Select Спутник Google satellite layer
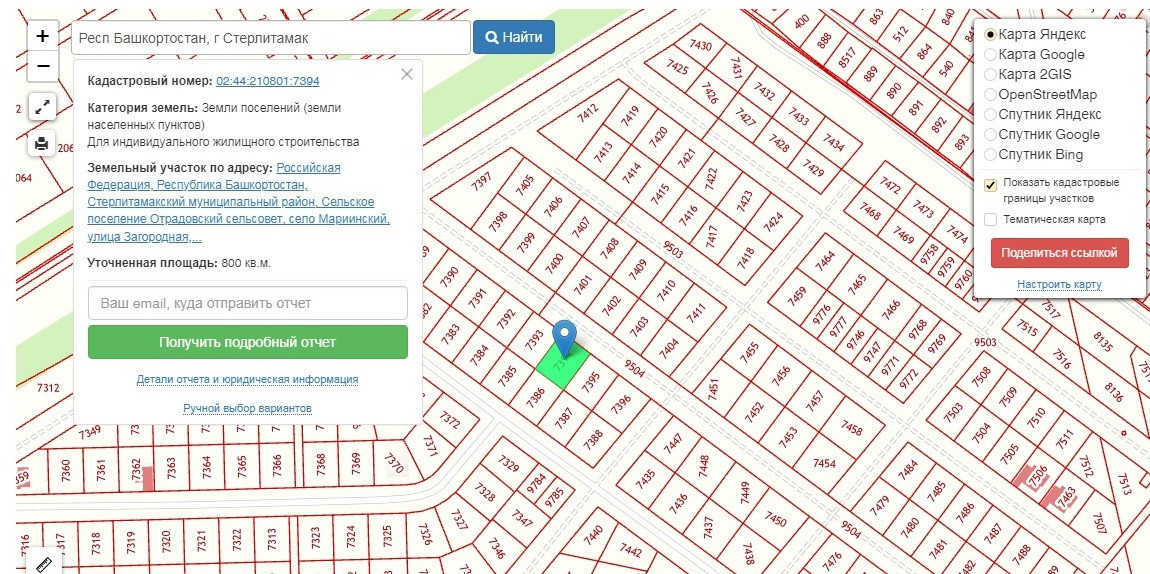Viewport: 1150px width, 574px height. (x=990, y=134)
